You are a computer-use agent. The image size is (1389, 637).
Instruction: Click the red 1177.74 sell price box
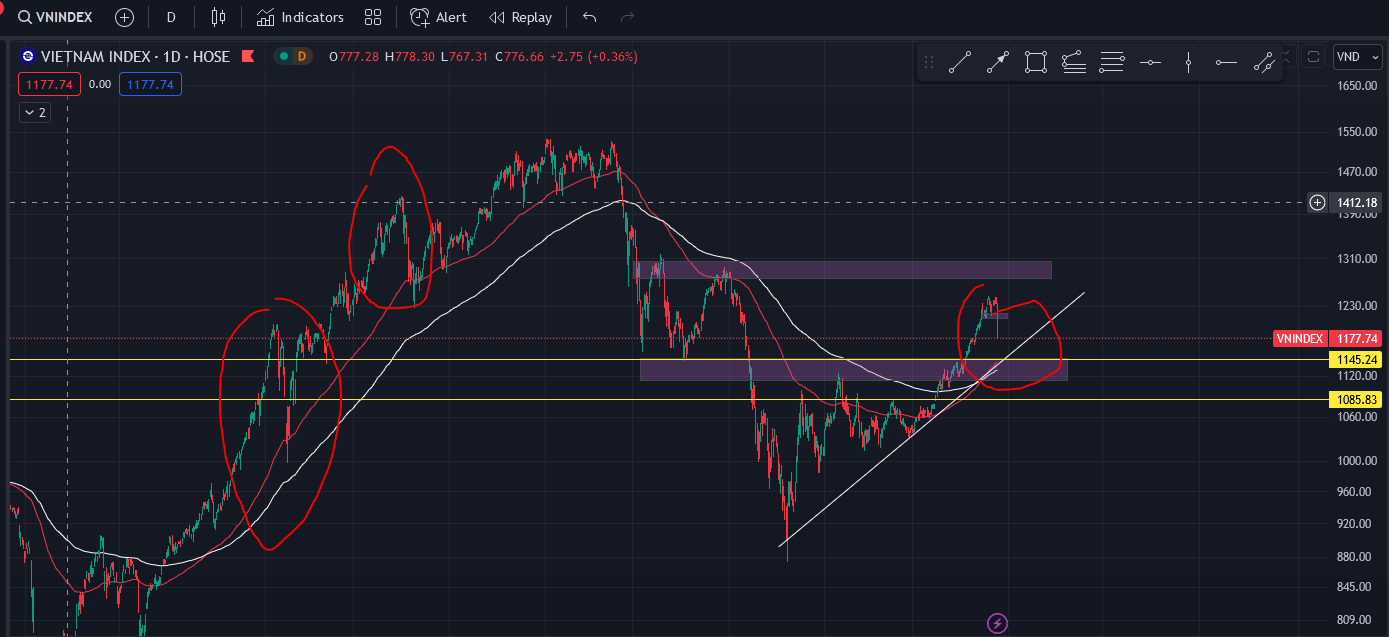point(50,85)
